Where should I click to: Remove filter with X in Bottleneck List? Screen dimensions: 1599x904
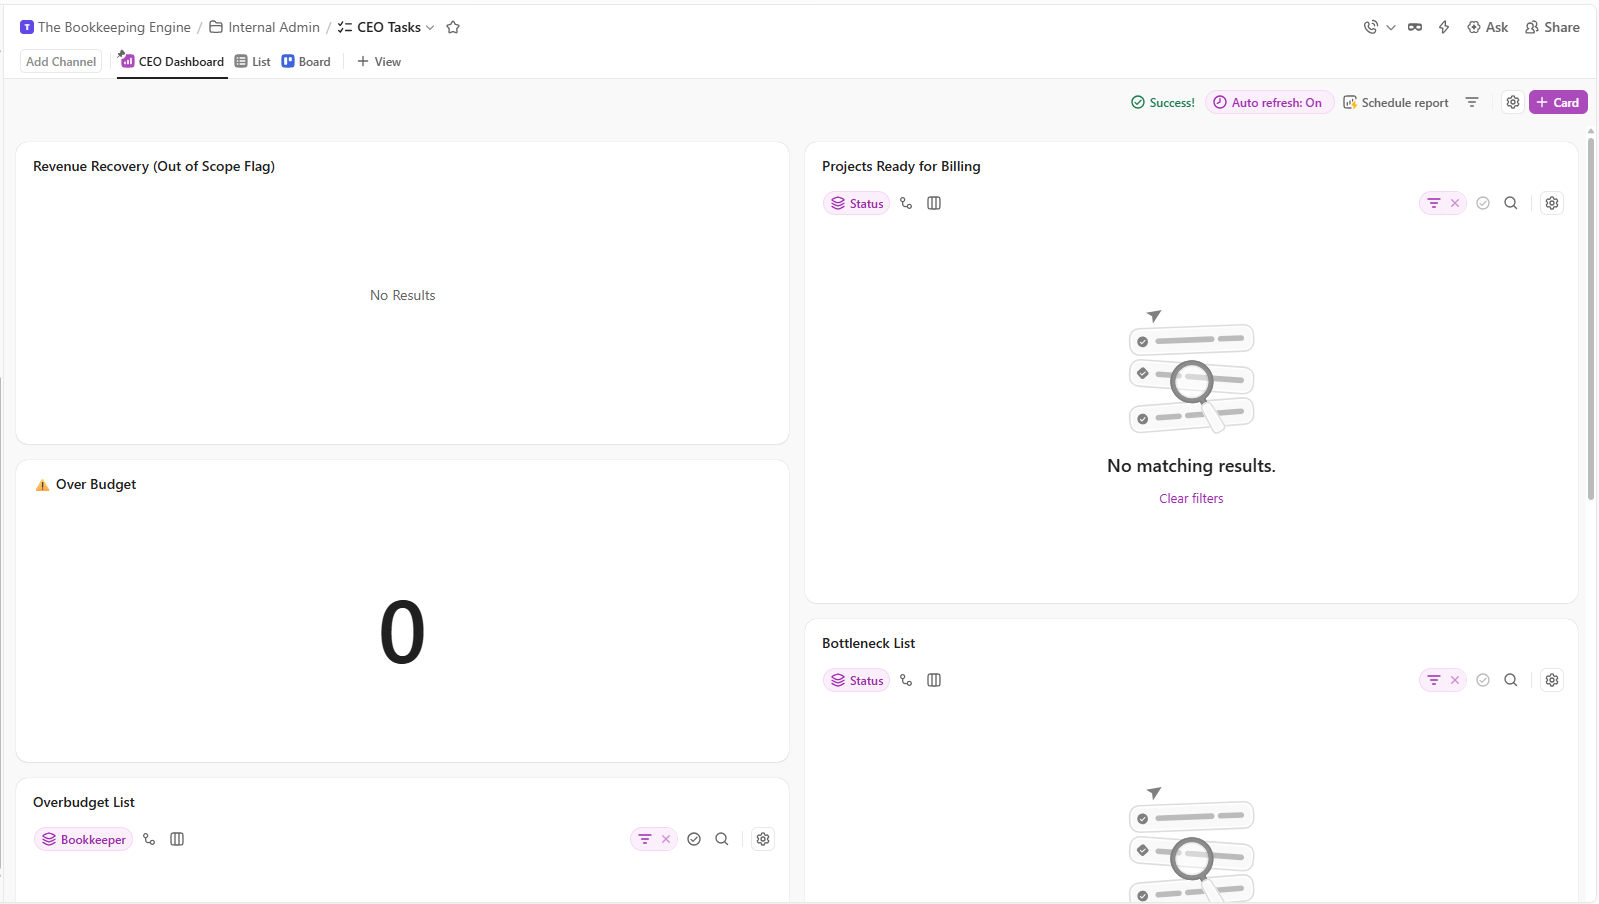point(1455,680)
